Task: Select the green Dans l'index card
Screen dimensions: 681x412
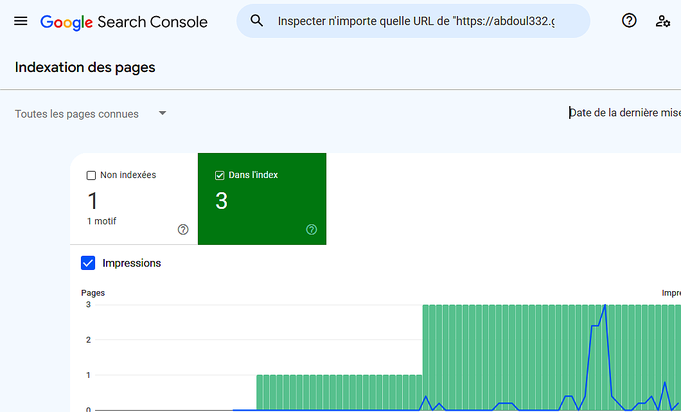Action: 262,199
